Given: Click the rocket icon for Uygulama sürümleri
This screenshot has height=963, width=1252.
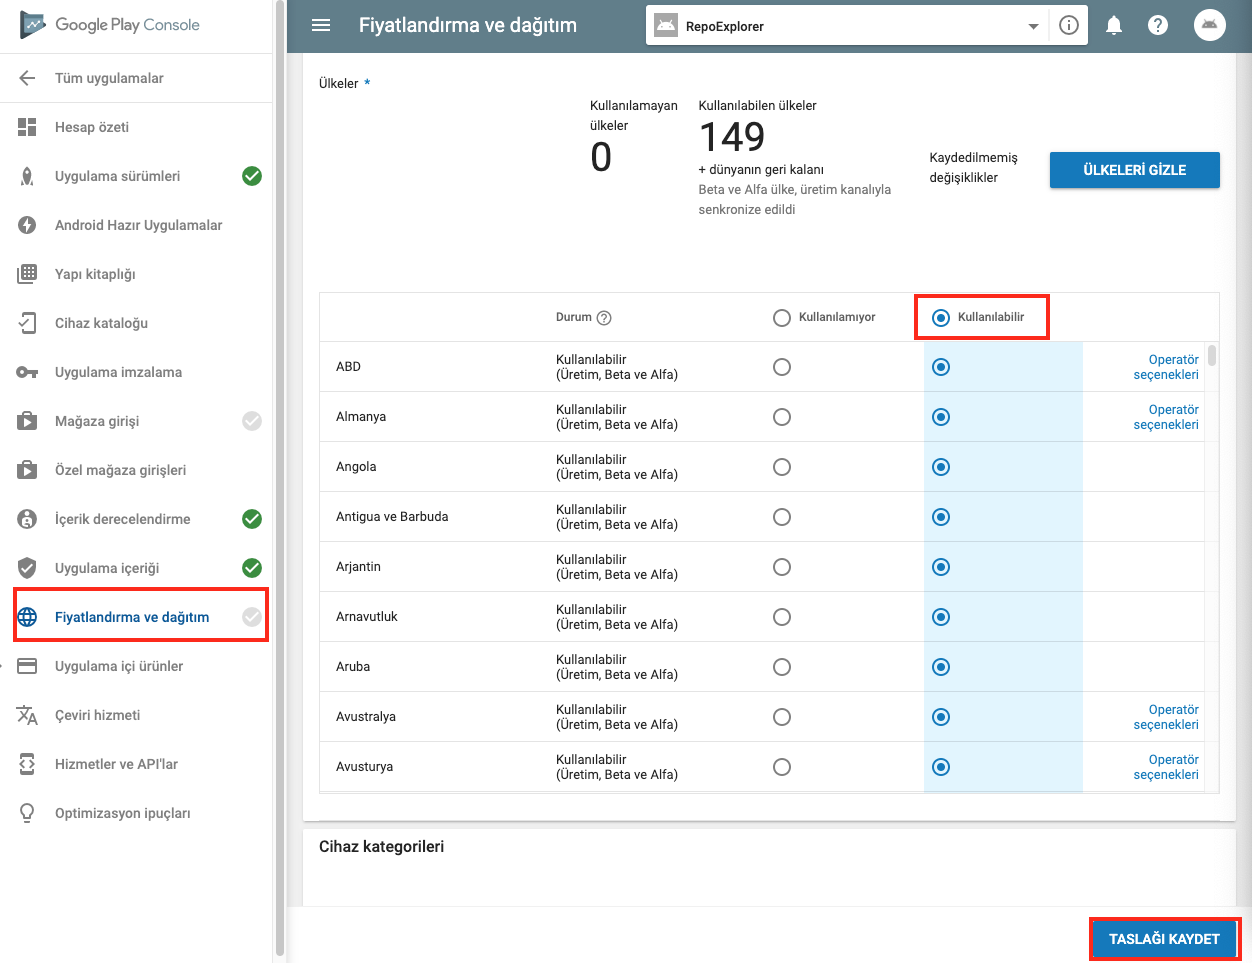Looking at the screenshot, I should point(27,176).
